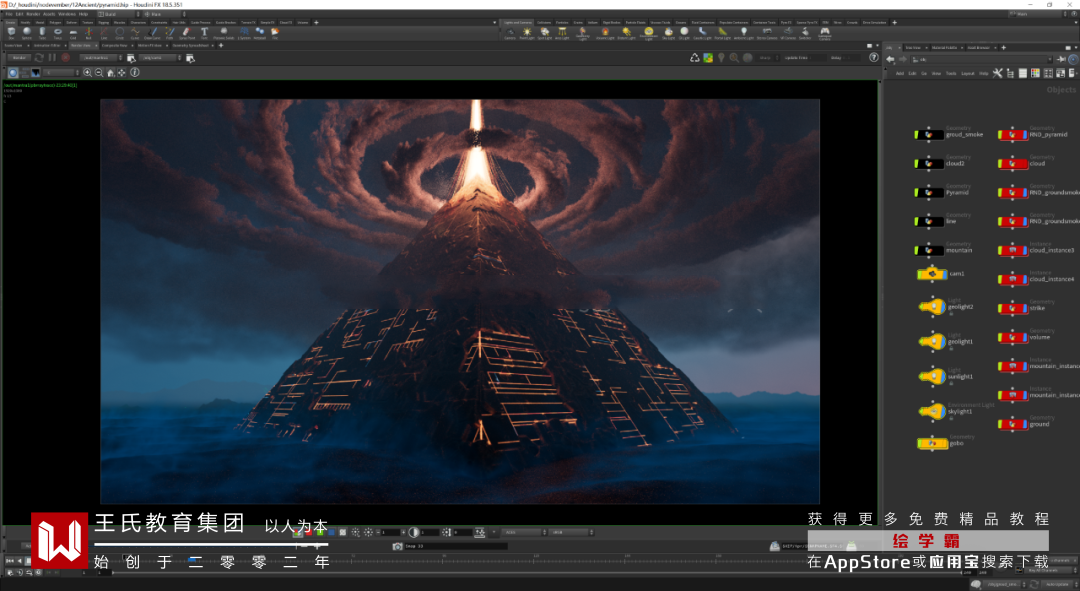The image size is (1080, 591).
Task: Select the Sphere shelf tool
Action: [27, 32]
